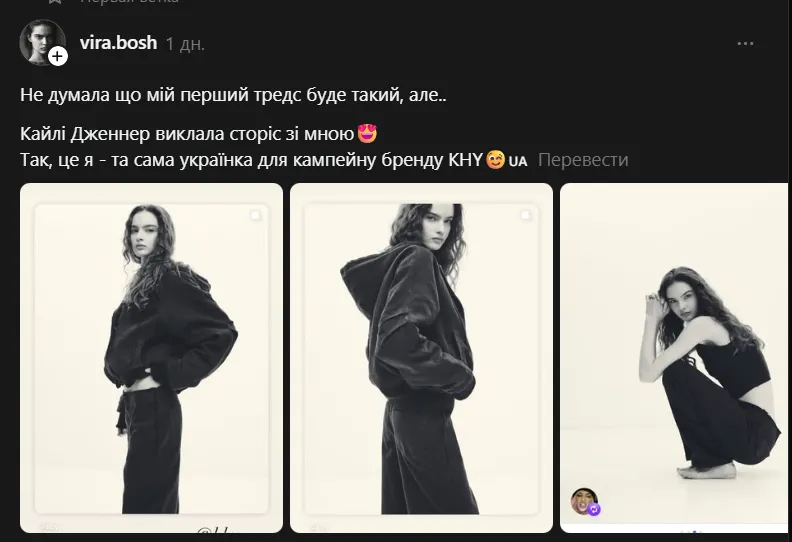Click the small round avatar on third photo
Image resolution: width=792 pixels, height=542 pixels.
coord(582,500)
